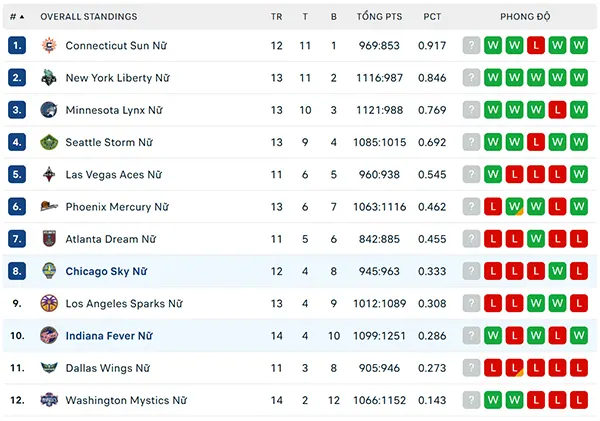Click the rank number 12. for Washington Mystics

point(17,400)
